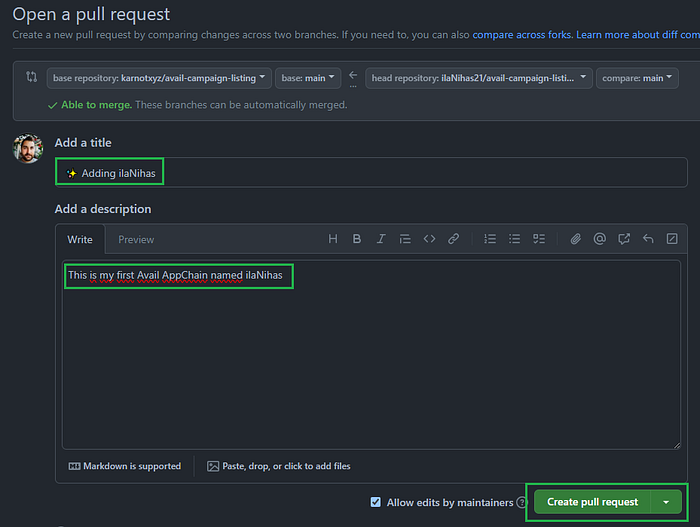
Task: Apply italic formatting icon
Action: tap(381, 239)
